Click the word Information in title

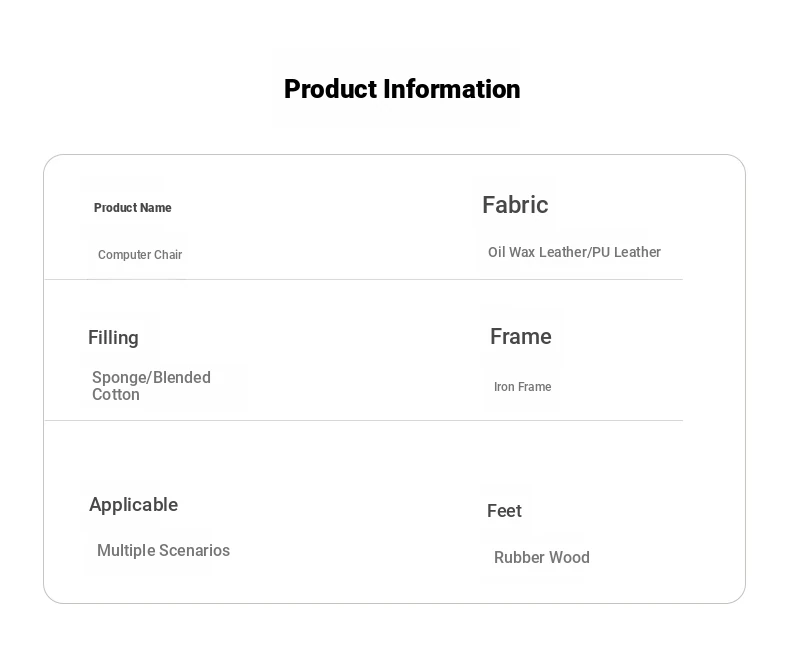click(452, 89)
